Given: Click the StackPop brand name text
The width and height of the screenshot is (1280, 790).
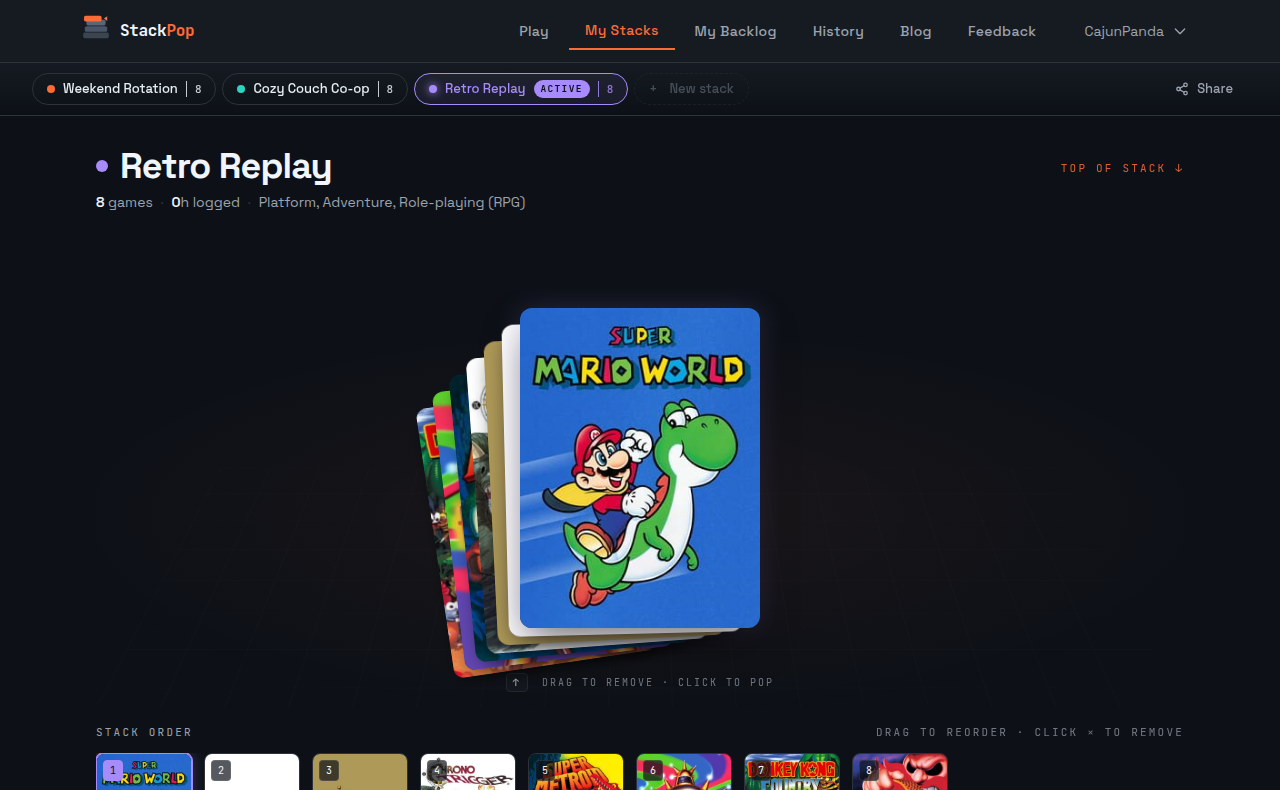Looking at the screenshot, I should [x=157, y=30].
